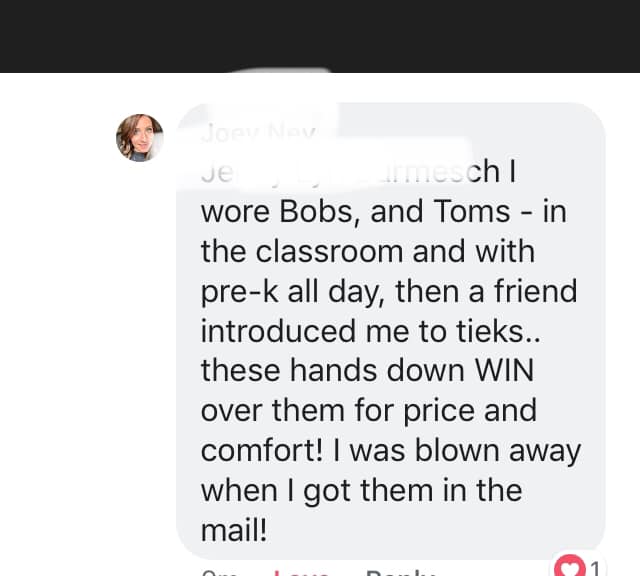Tap the Love button under the comment
The image size is (640, 576).
coord(301,572)
